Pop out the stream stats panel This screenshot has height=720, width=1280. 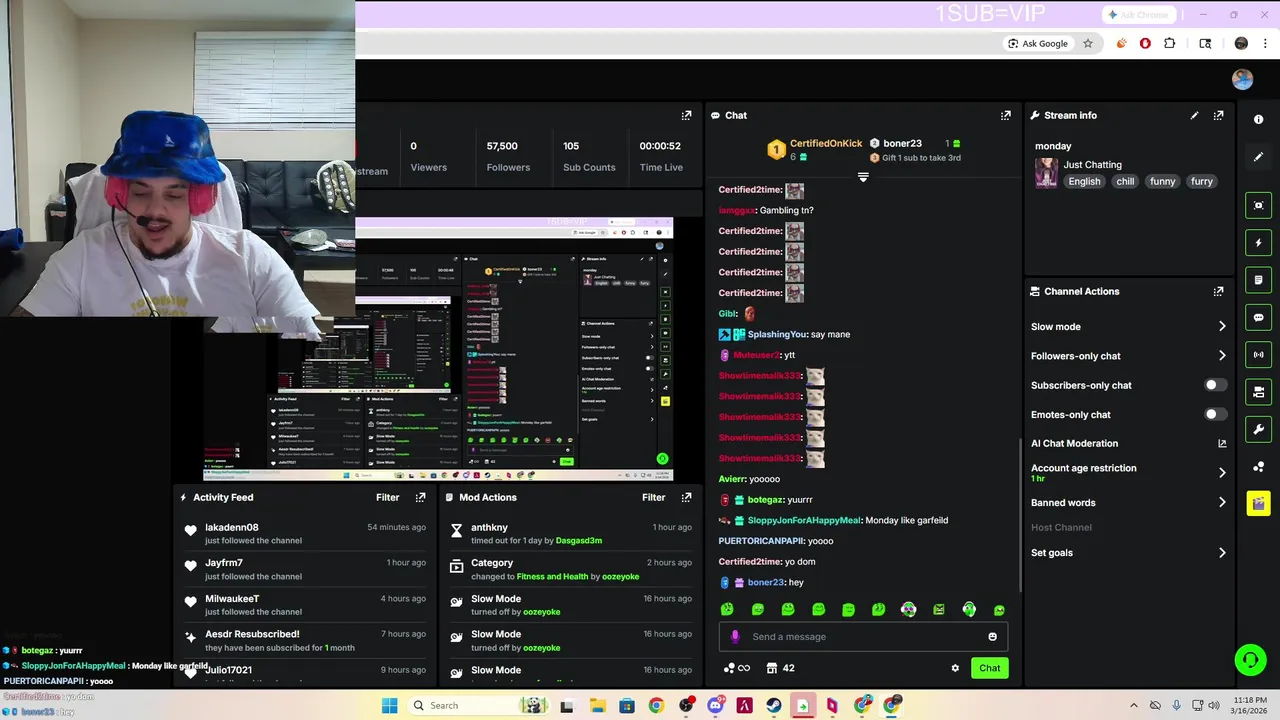point(686,115)
